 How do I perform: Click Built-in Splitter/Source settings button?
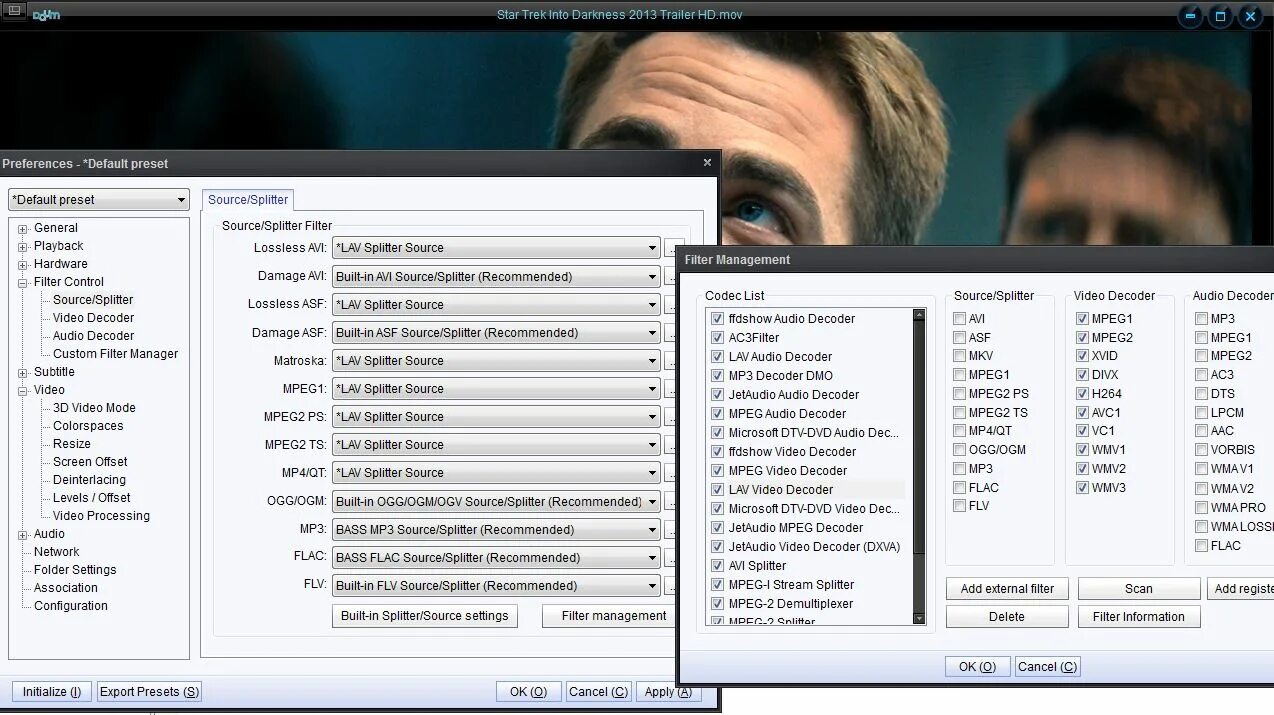pyautogui.click(x=424, y=616)
